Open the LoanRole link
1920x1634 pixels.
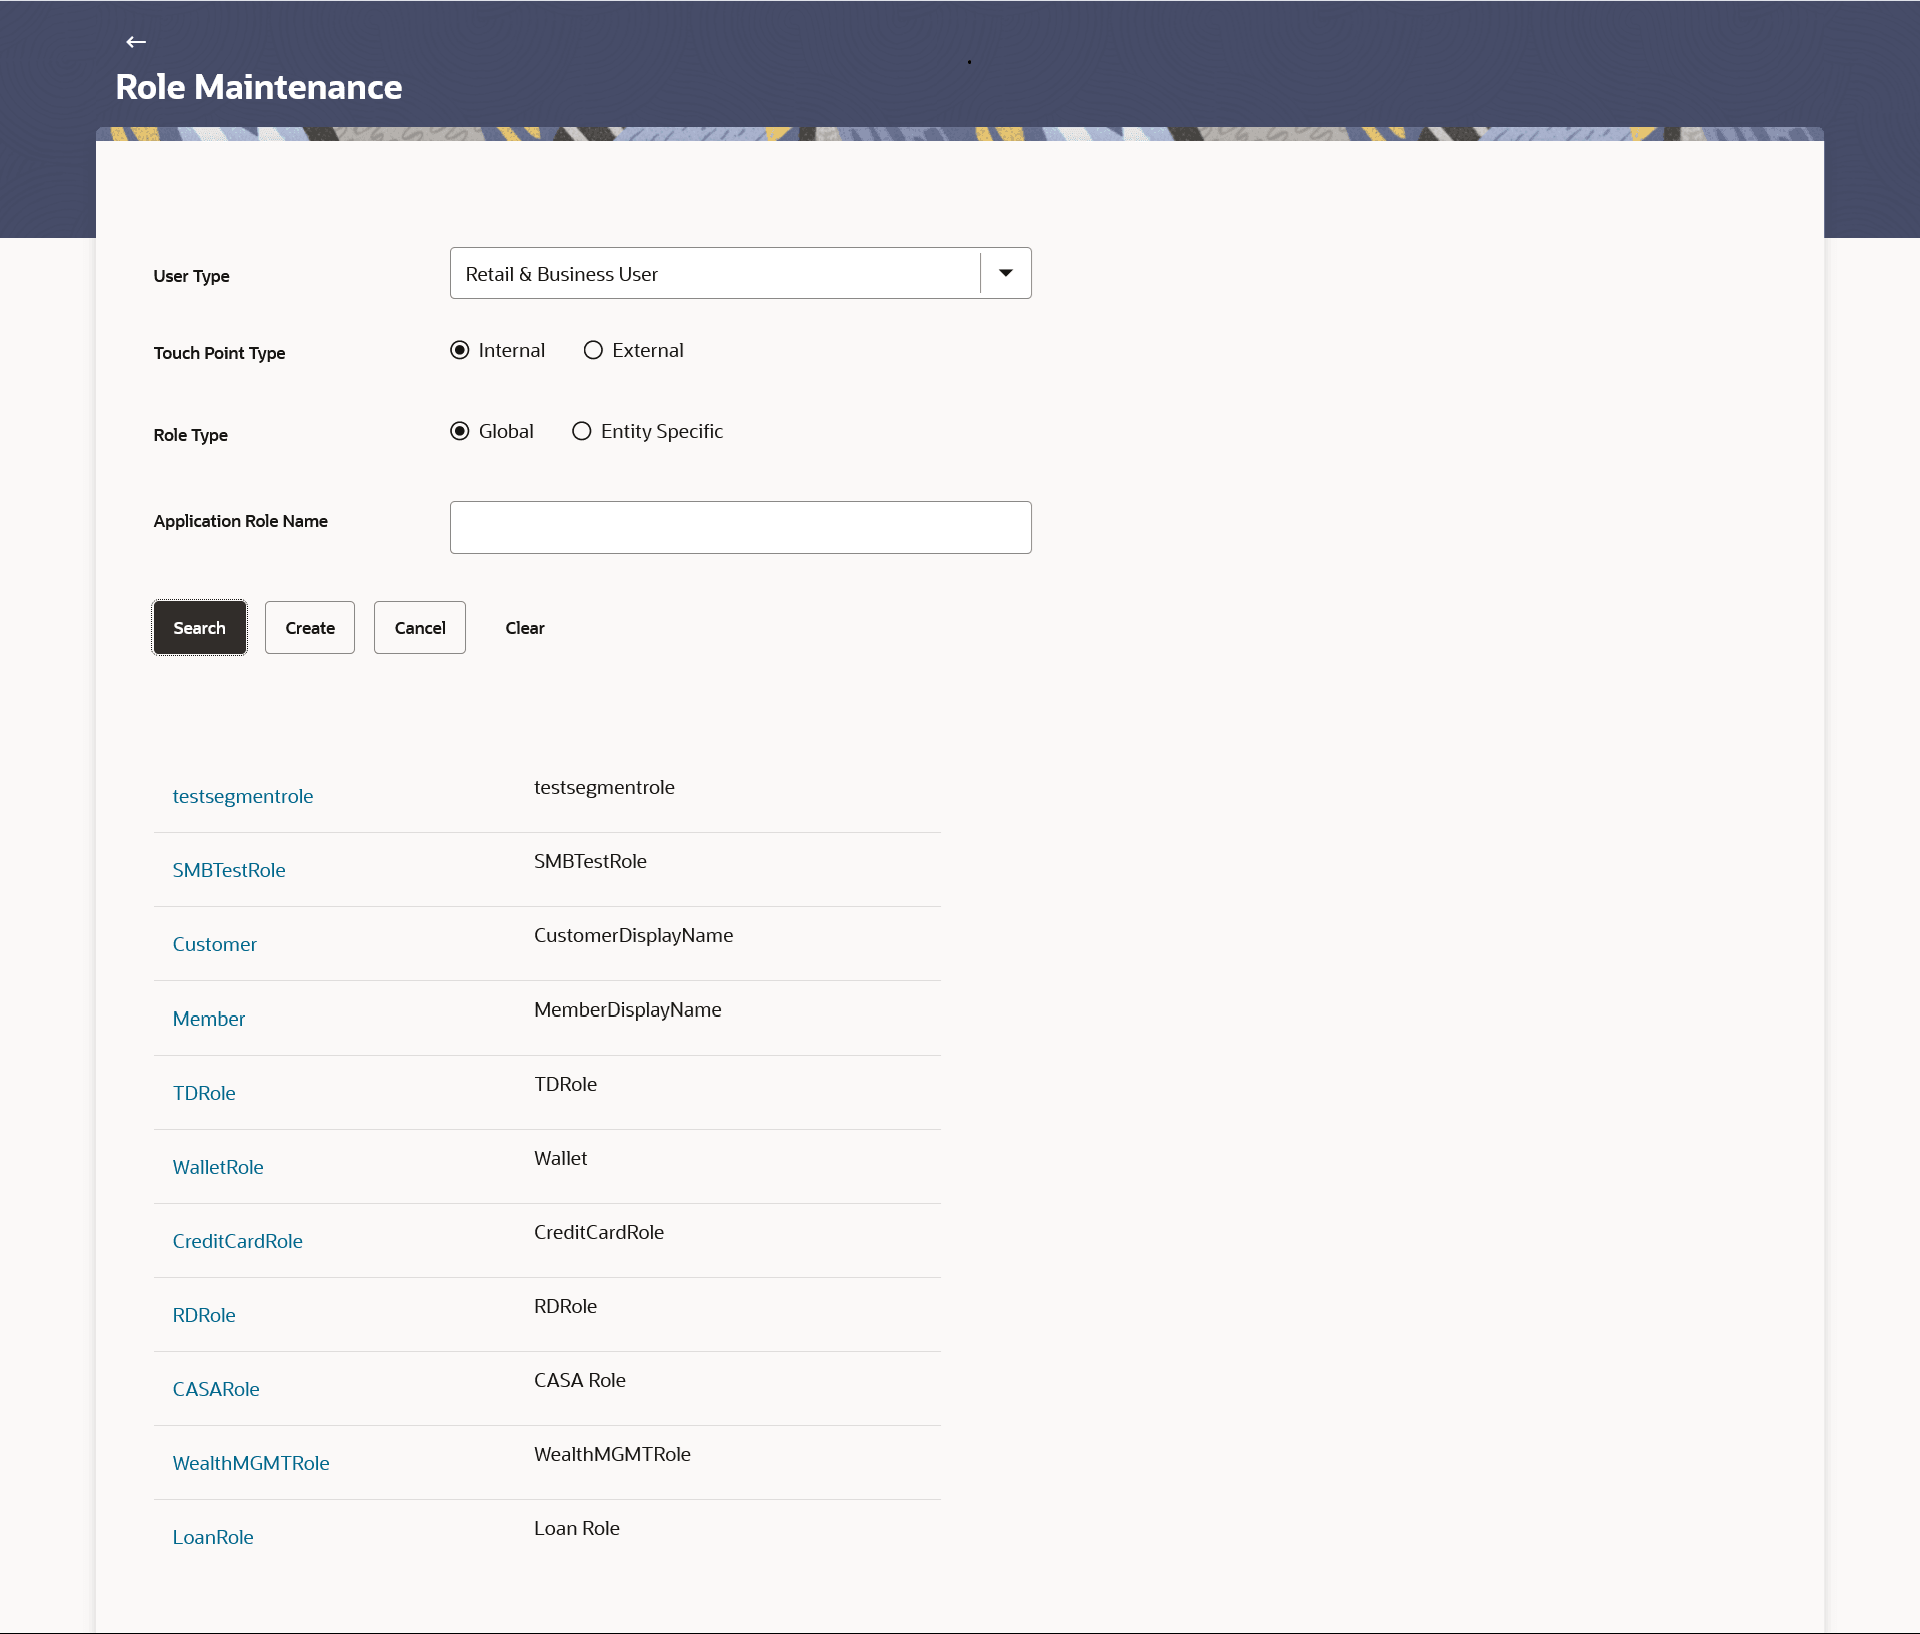point(213,1537)
